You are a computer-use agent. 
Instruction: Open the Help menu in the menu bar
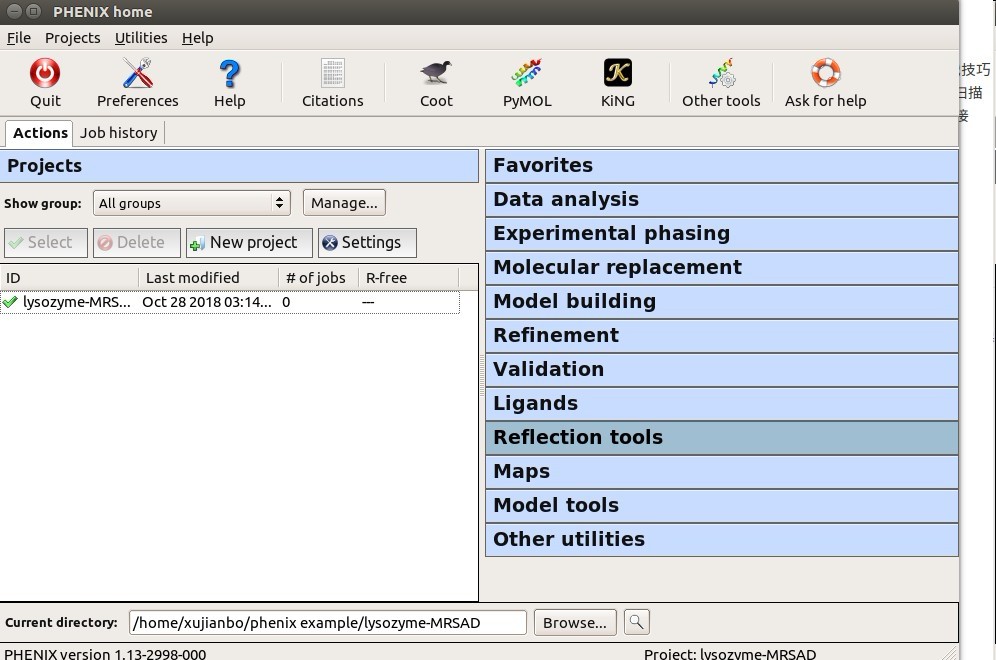198,38
